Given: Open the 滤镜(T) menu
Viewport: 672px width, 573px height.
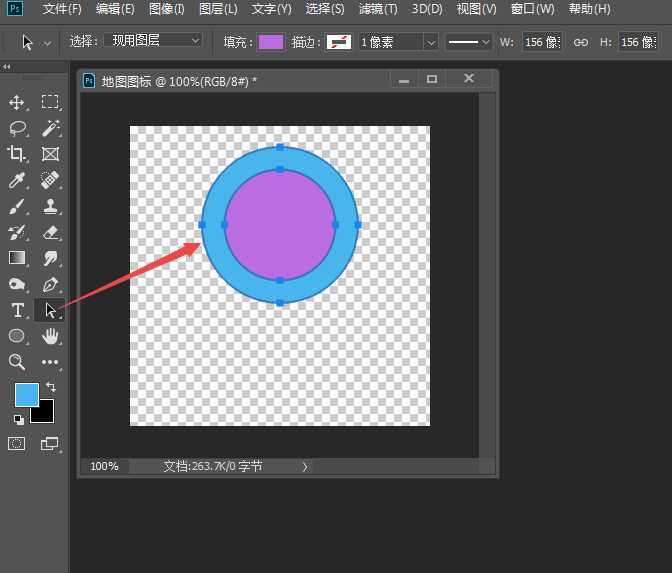Looking at the screenshot, I should pos(377,9).
